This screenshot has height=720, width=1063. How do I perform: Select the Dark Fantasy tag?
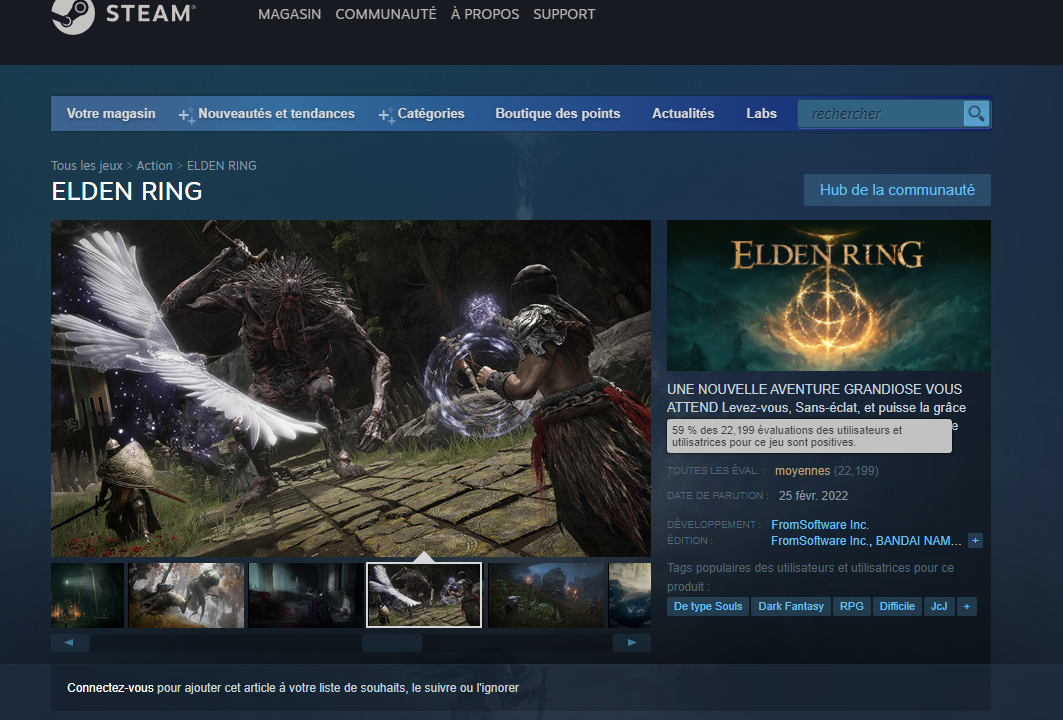(x=790, y=606)
